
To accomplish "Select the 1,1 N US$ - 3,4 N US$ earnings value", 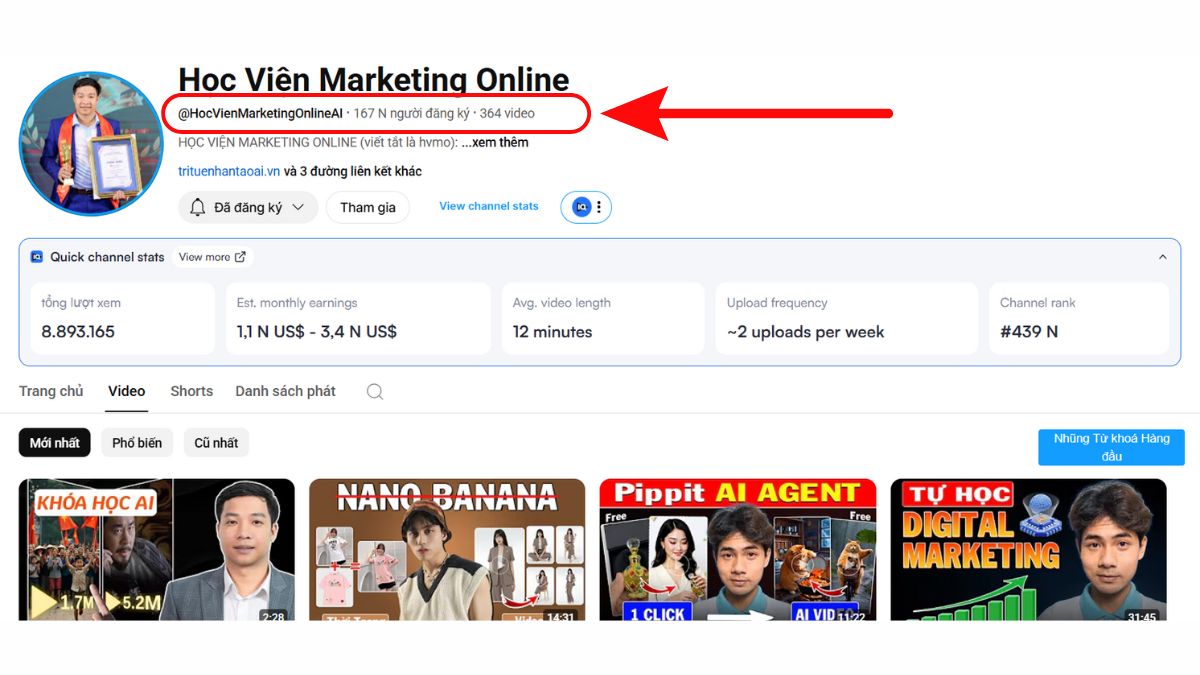I will [x=317, y=332].
